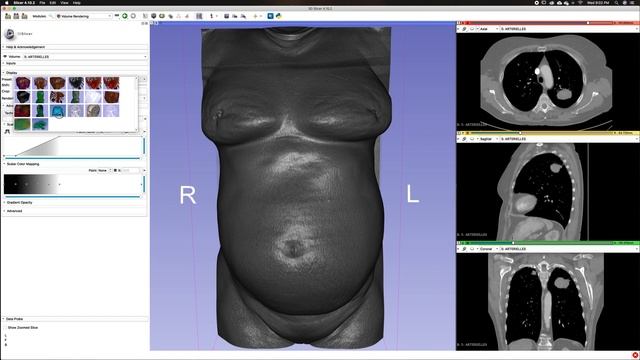Screen dimensions: 640x360
Task: Collapse Scalar Color Mapping section
Action: [x=74, y=164]
